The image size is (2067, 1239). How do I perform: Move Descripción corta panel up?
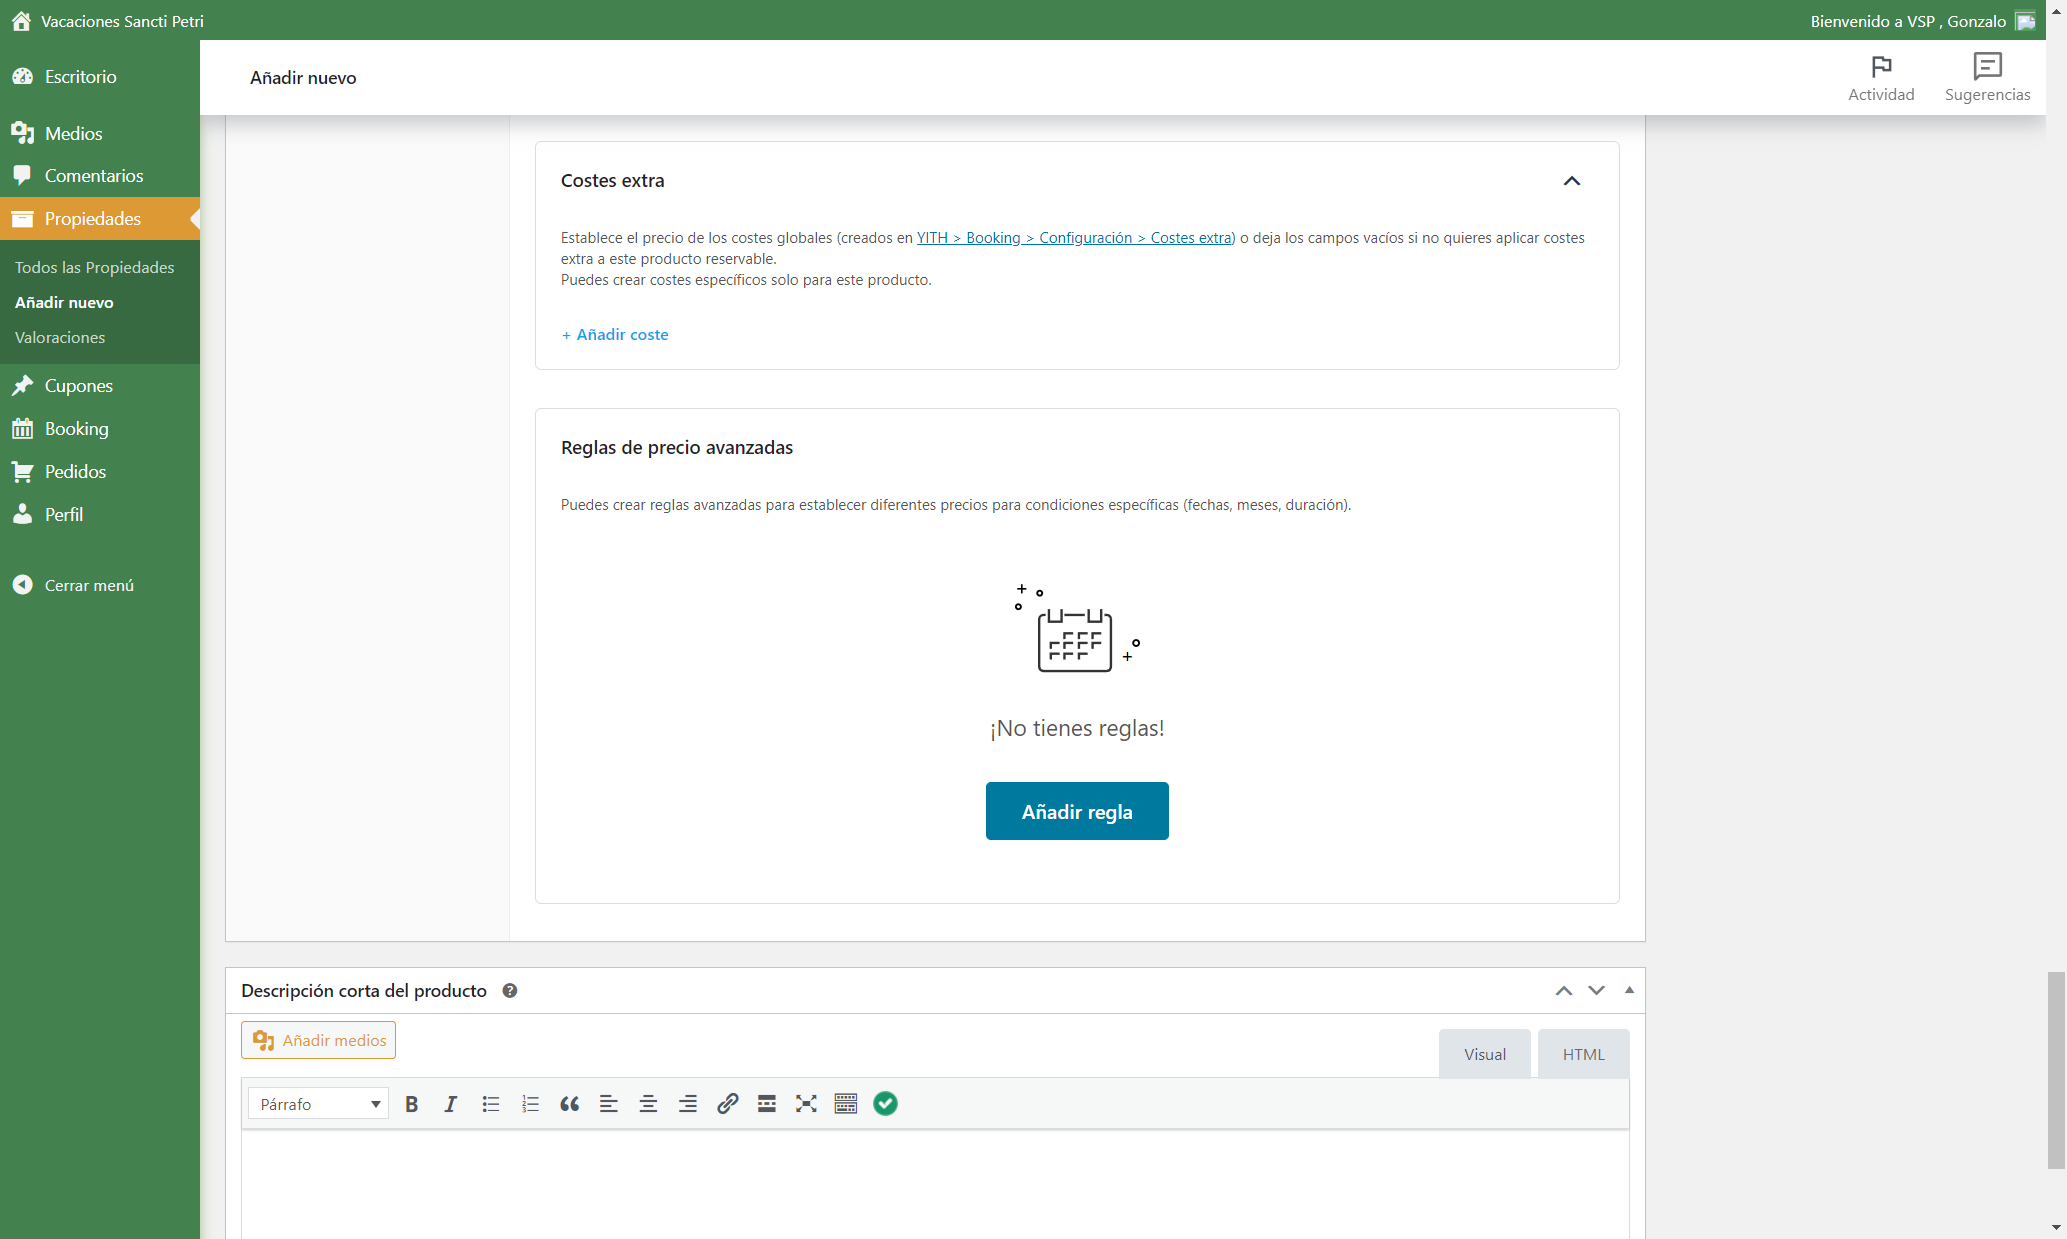point(1564,991)
